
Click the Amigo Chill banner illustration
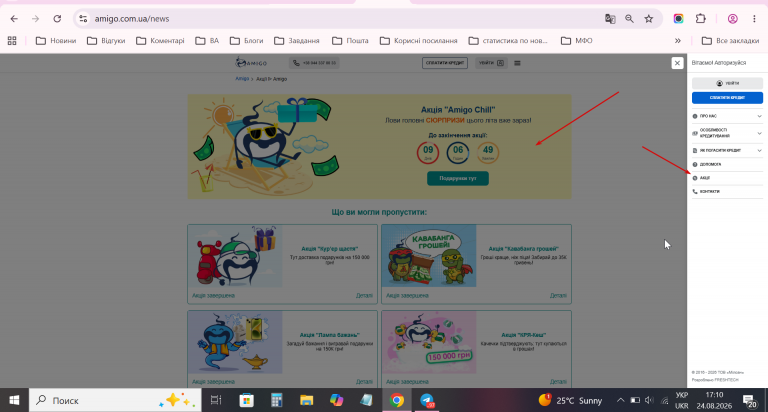pos(266,146)
